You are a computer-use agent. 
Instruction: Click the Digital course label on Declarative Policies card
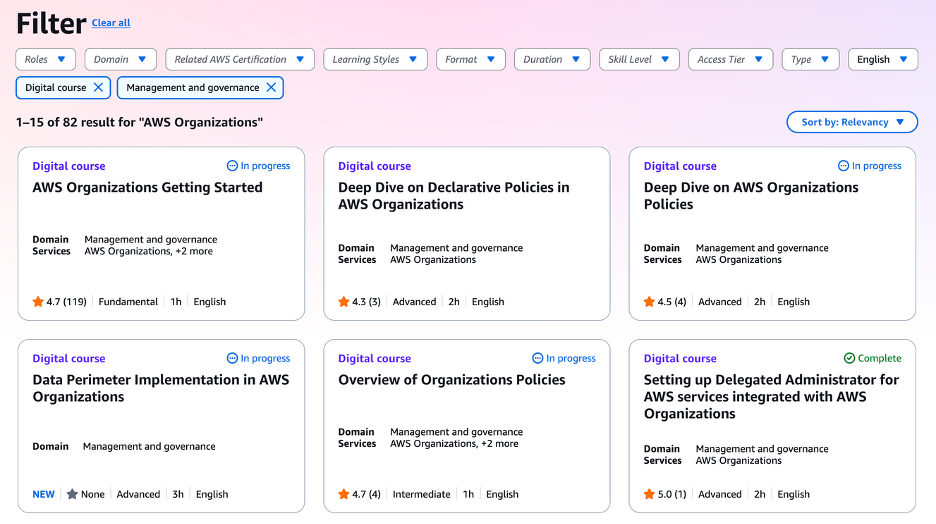click(374, 166)
